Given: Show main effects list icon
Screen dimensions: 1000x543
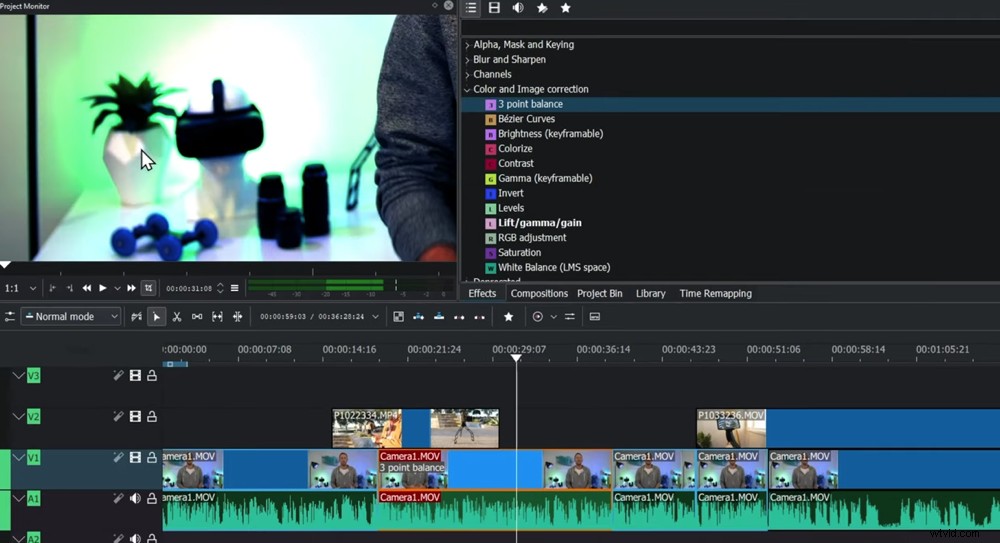Looking at the screenshot, I should click(471, 8).
